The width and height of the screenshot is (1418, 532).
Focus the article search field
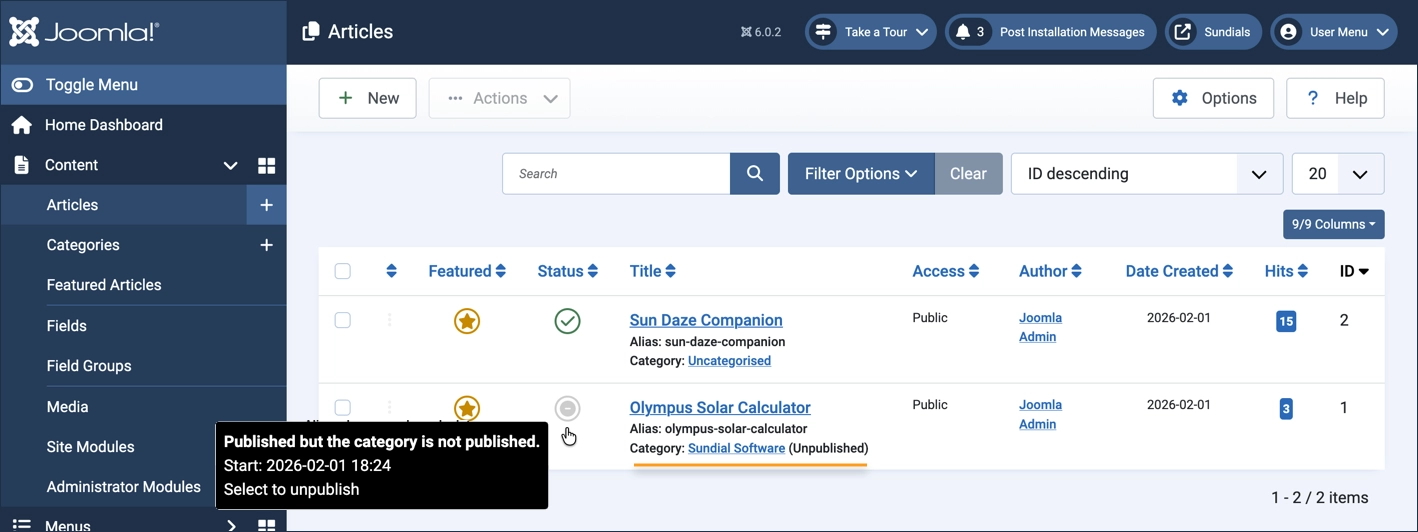tap(616, 174)
